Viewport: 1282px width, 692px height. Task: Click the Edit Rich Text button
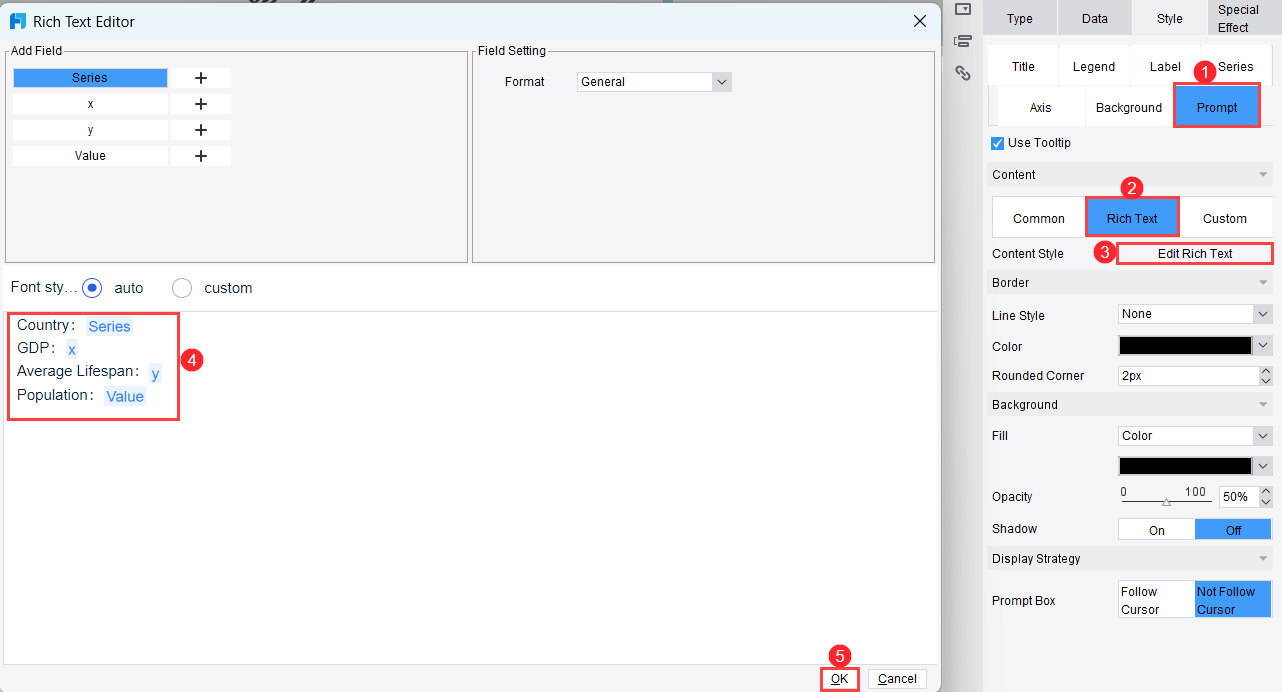coord(1195,254)
